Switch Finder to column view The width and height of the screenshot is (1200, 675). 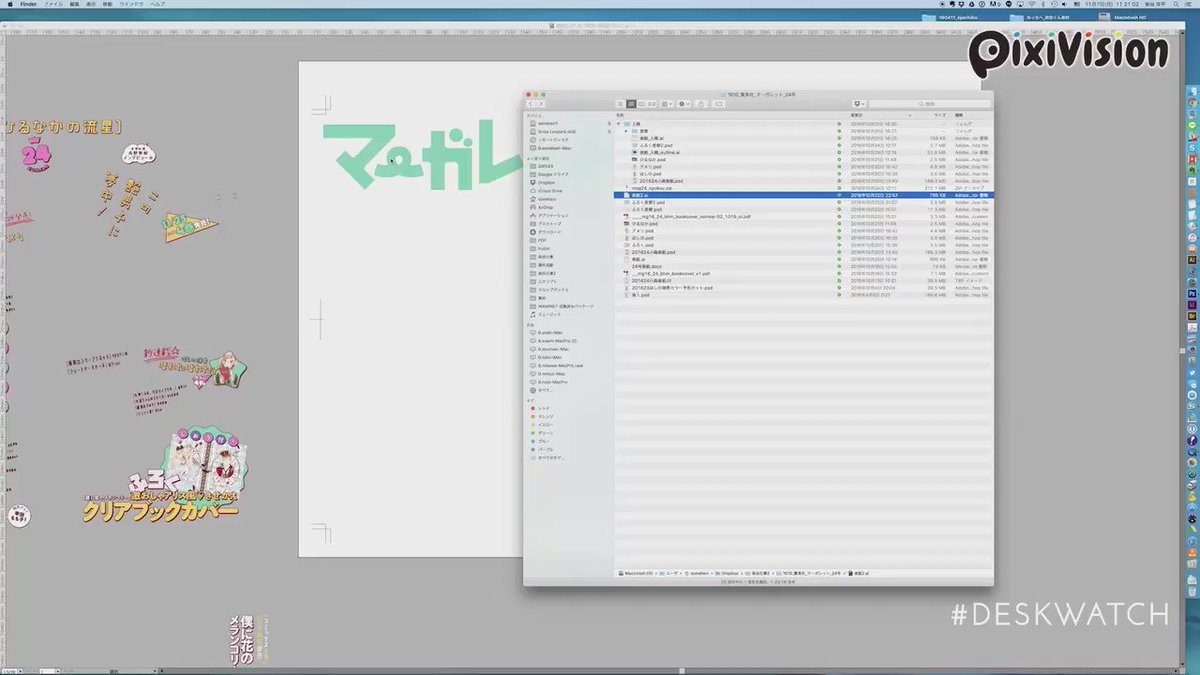tap(641, 104)
